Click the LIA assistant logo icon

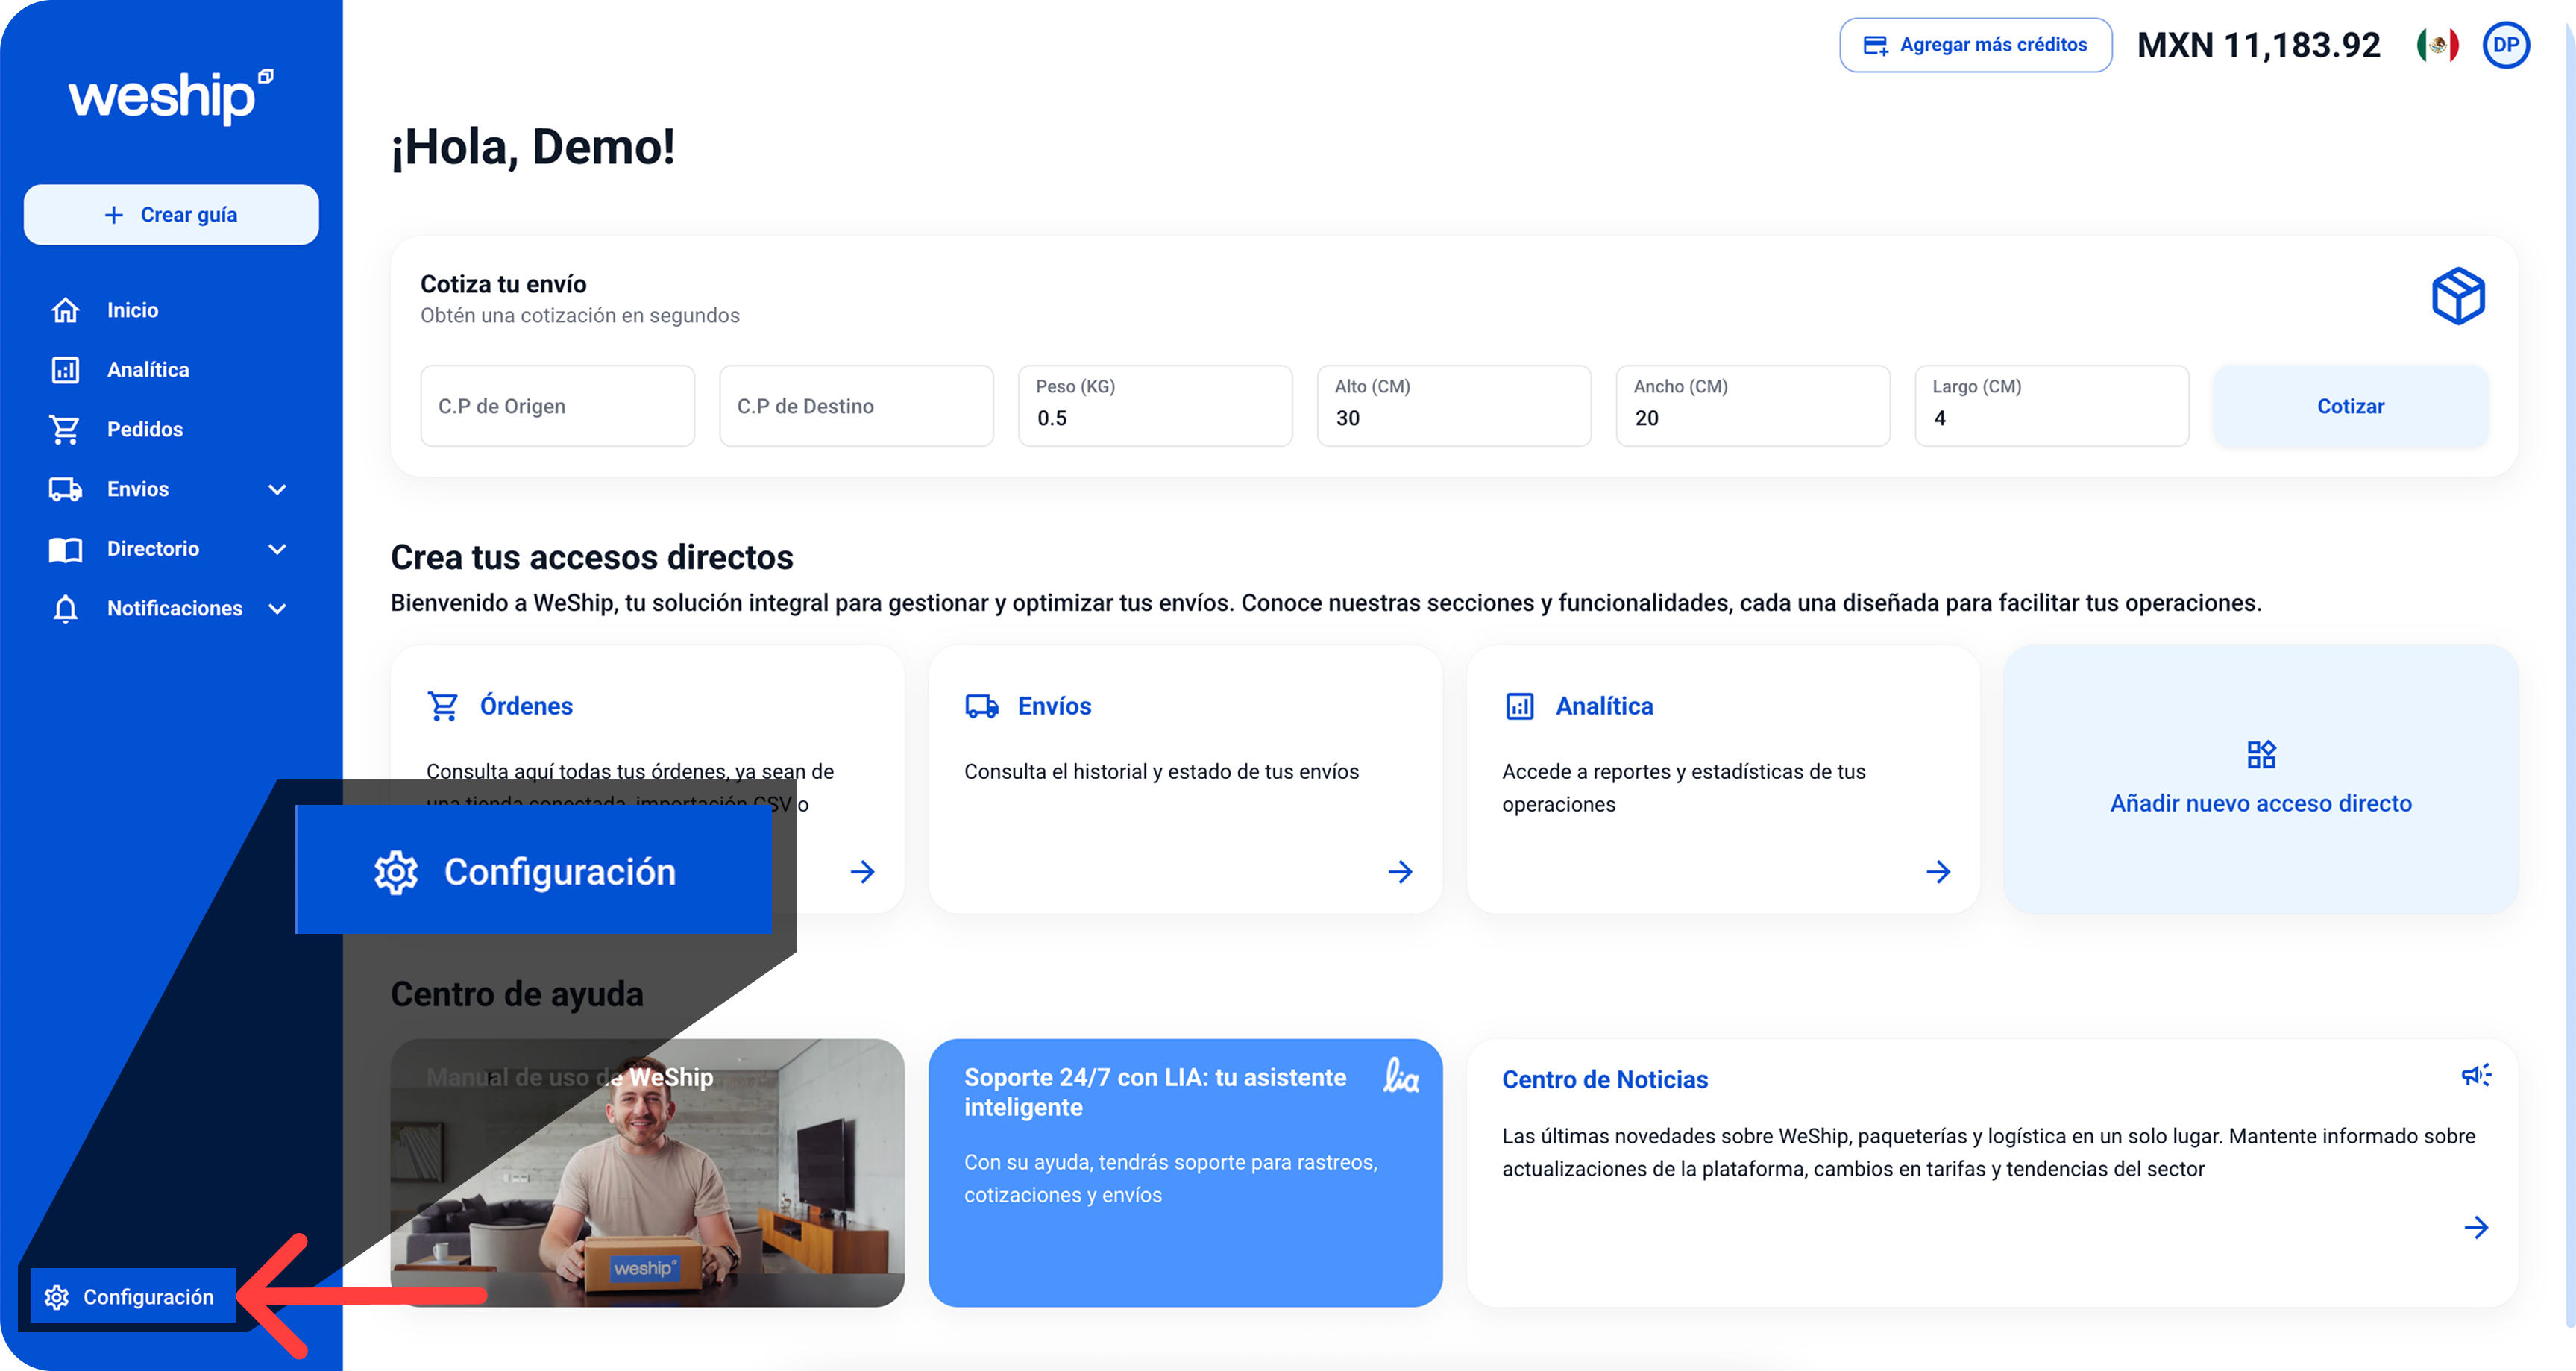[x=1401, y=1076]
